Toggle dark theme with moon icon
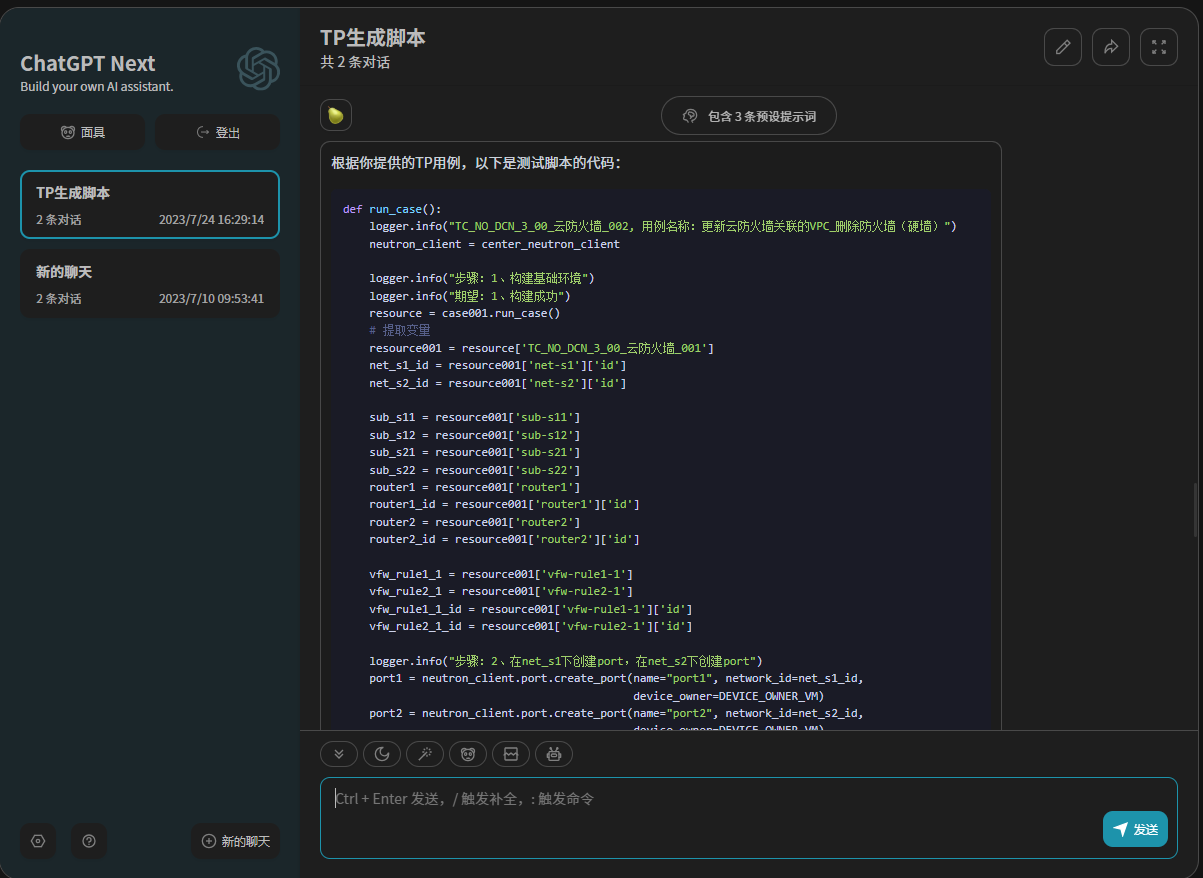 pos(382,754)
